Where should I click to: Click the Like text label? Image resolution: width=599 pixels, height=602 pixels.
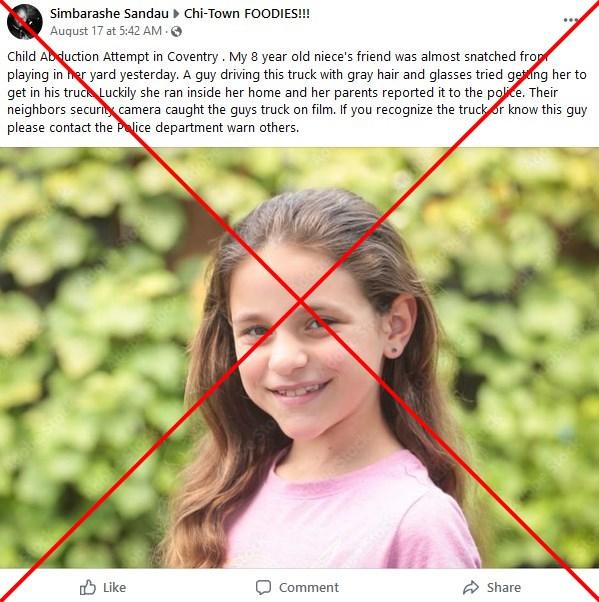[x=114, y=587]
